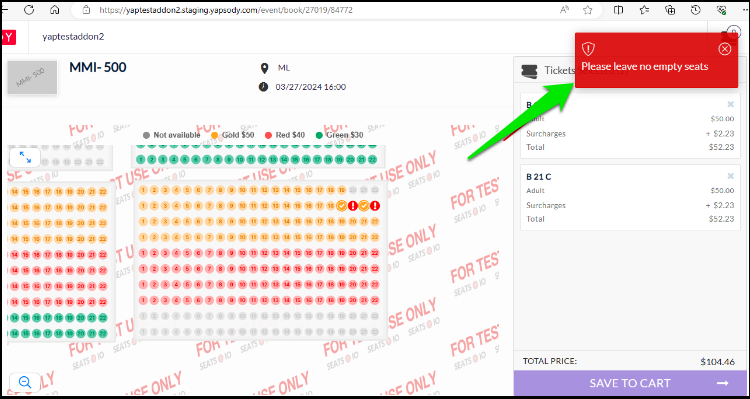The image size is (750, 399).
Task: Select the red warning seat 22 at the row end
Action: tap(375, 206)
